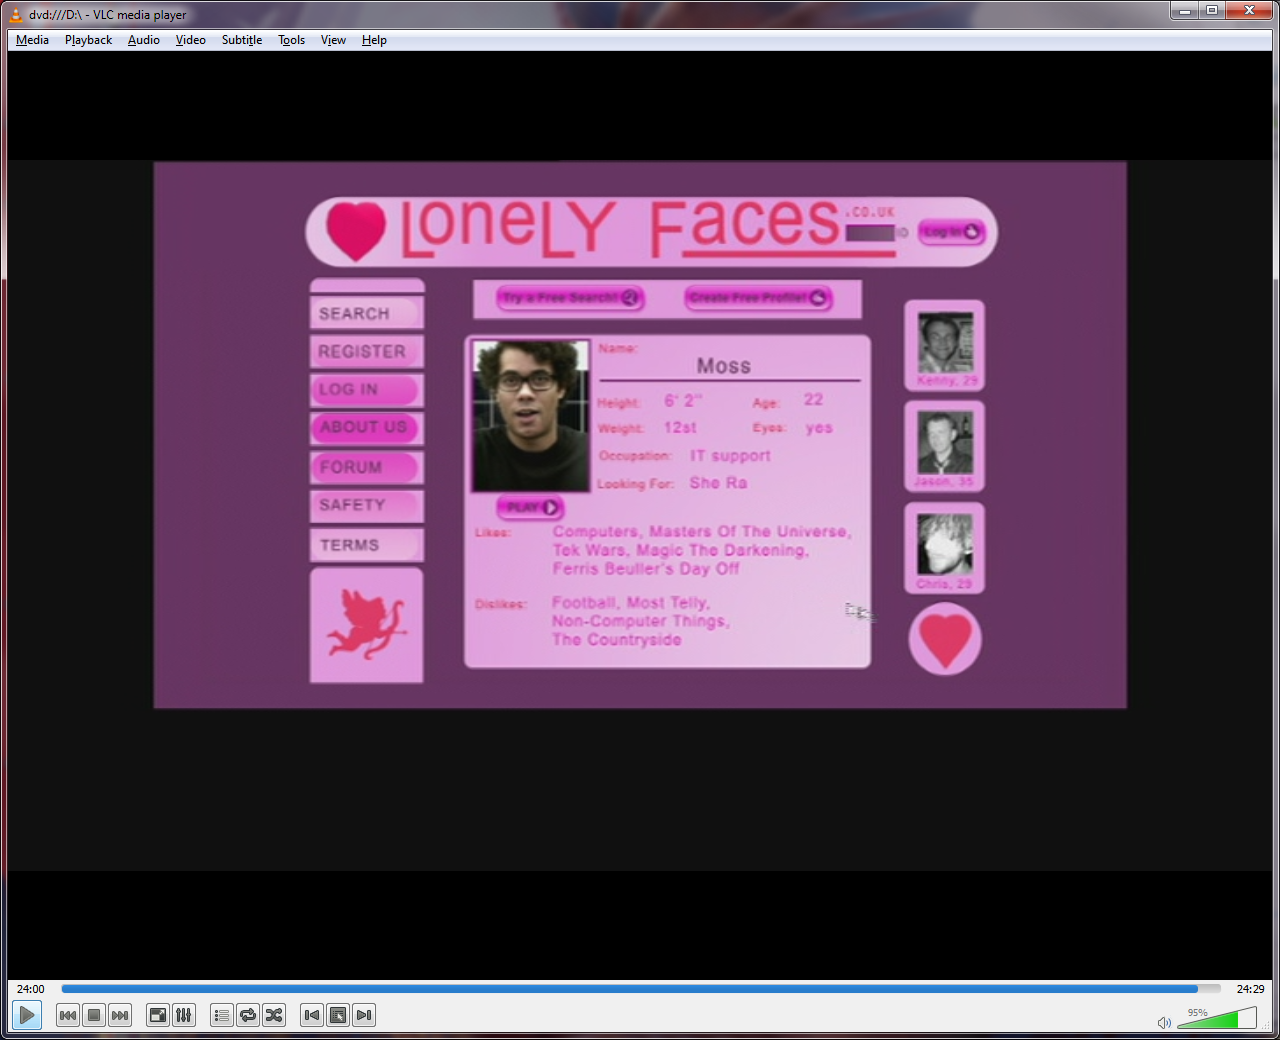This screenshot has width=1280, height=1040.
Task: Toggle loop/repeat mode
Action: (248, 1016)
